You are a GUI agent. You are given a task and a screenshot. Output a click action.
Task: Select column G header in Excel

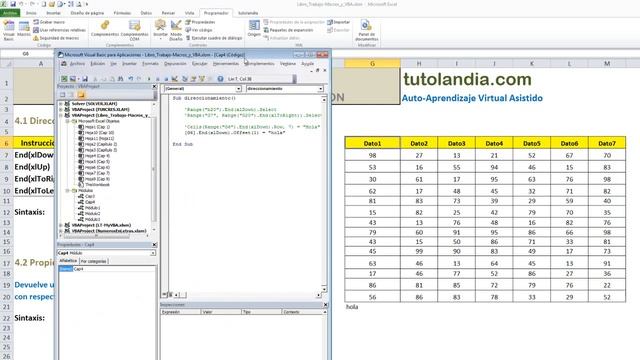pyautogui.click(x=372, y=63)
